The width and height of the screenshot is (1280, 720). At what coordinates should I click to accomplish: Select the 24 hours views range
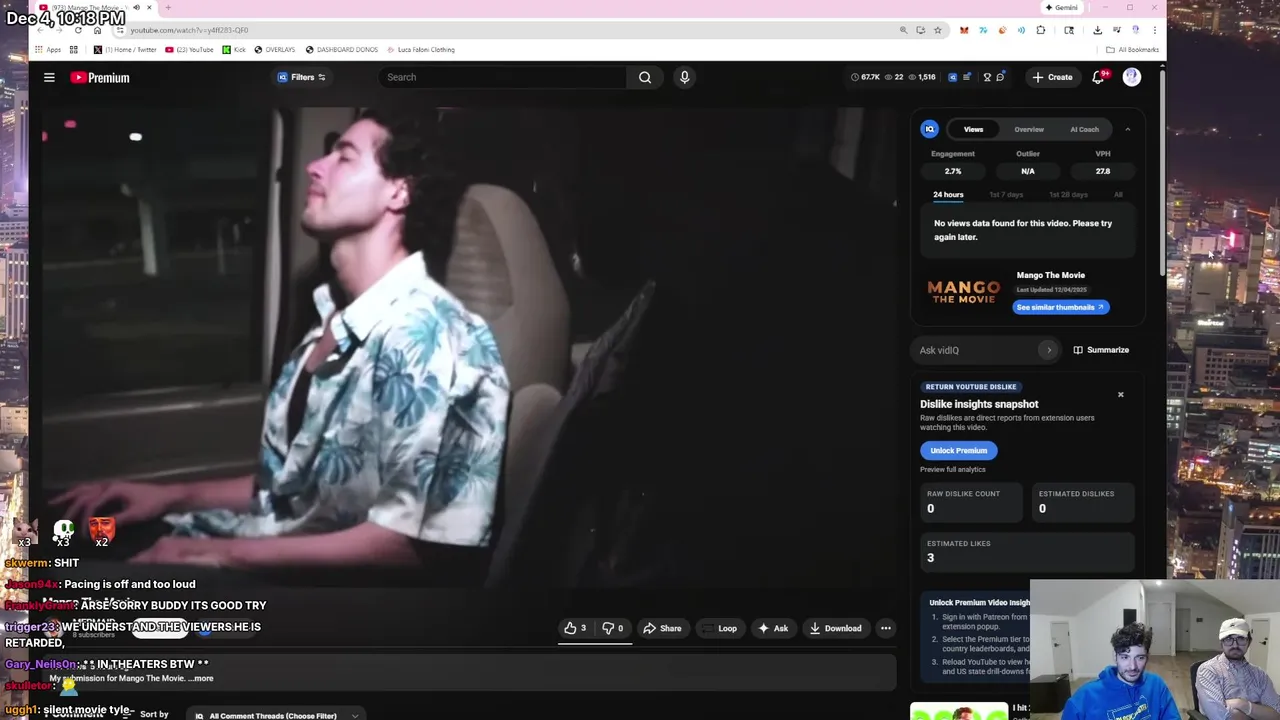point(948,194)
